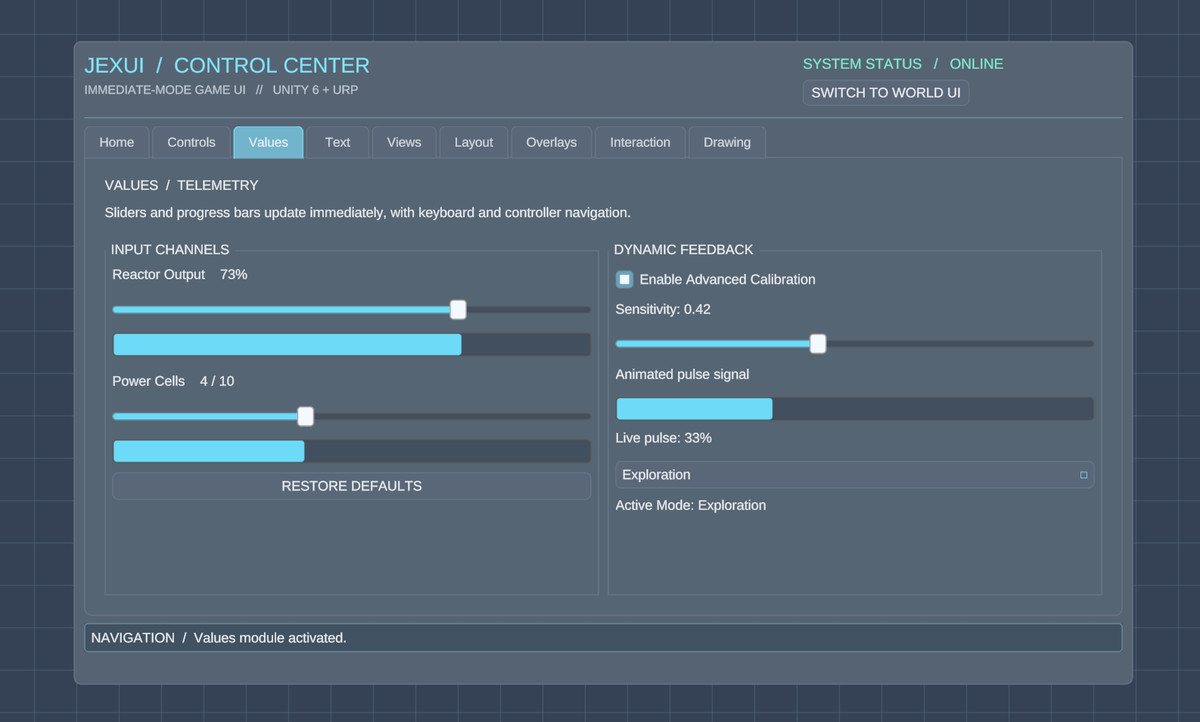Click the animated pulse signal progress bar
Screen dimensions: 1200x722
854,409
